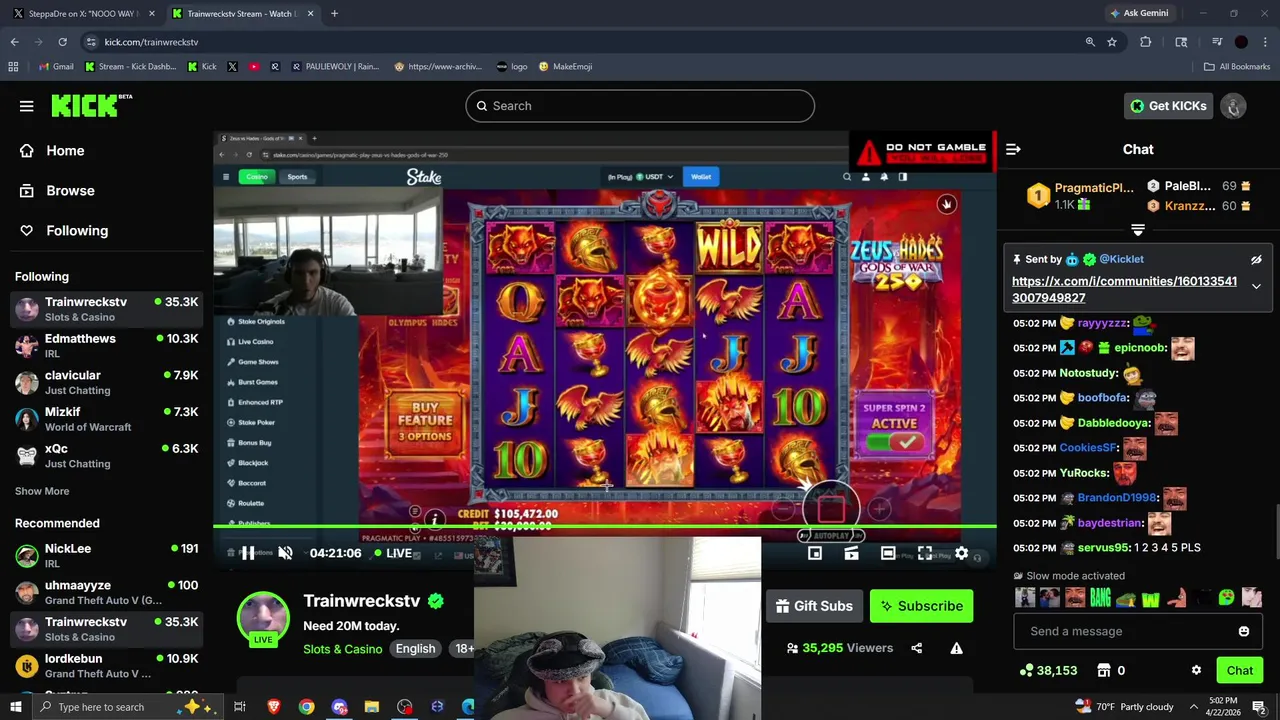Open the stream player settings gear
Screen dimensions: 1280x720
tap(961, 553)
